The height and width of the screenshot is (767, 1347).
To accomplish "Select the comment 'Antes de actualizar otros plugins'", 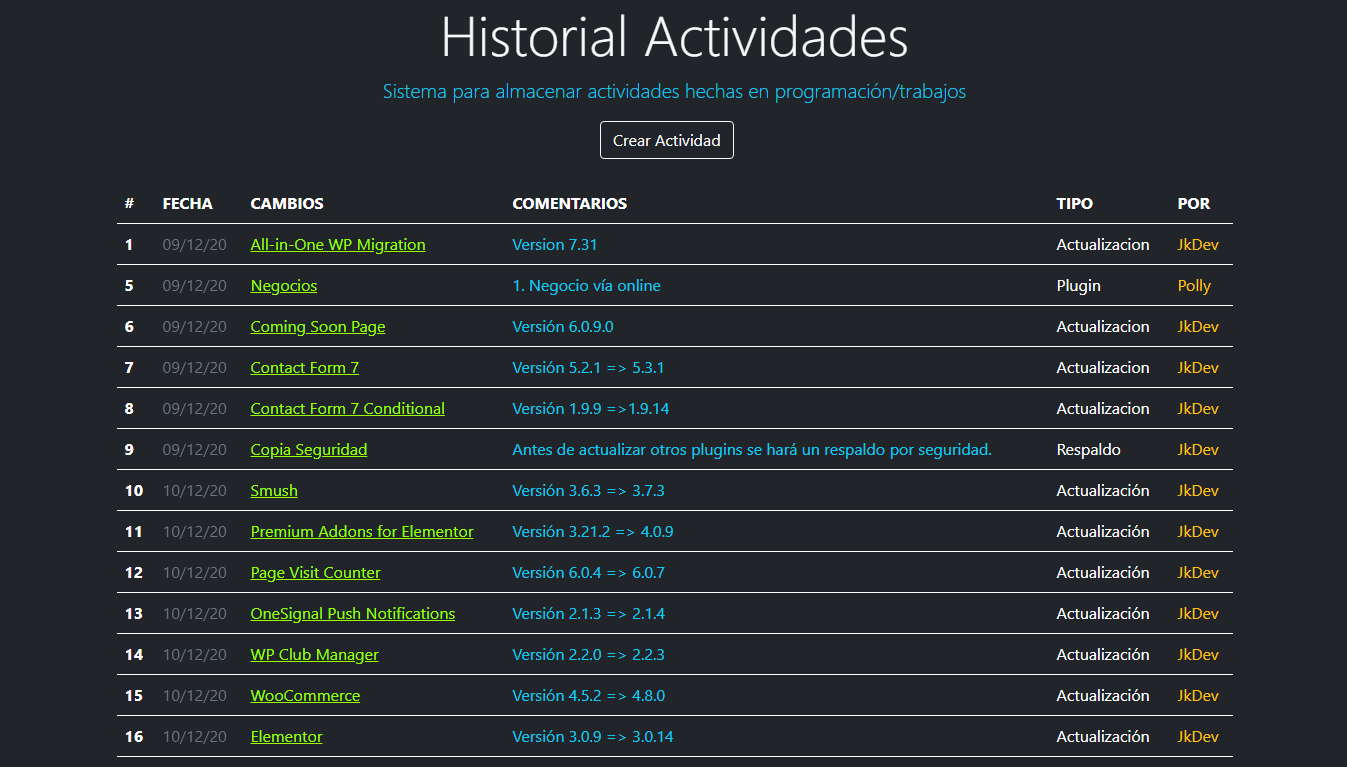I will (752, 450).
